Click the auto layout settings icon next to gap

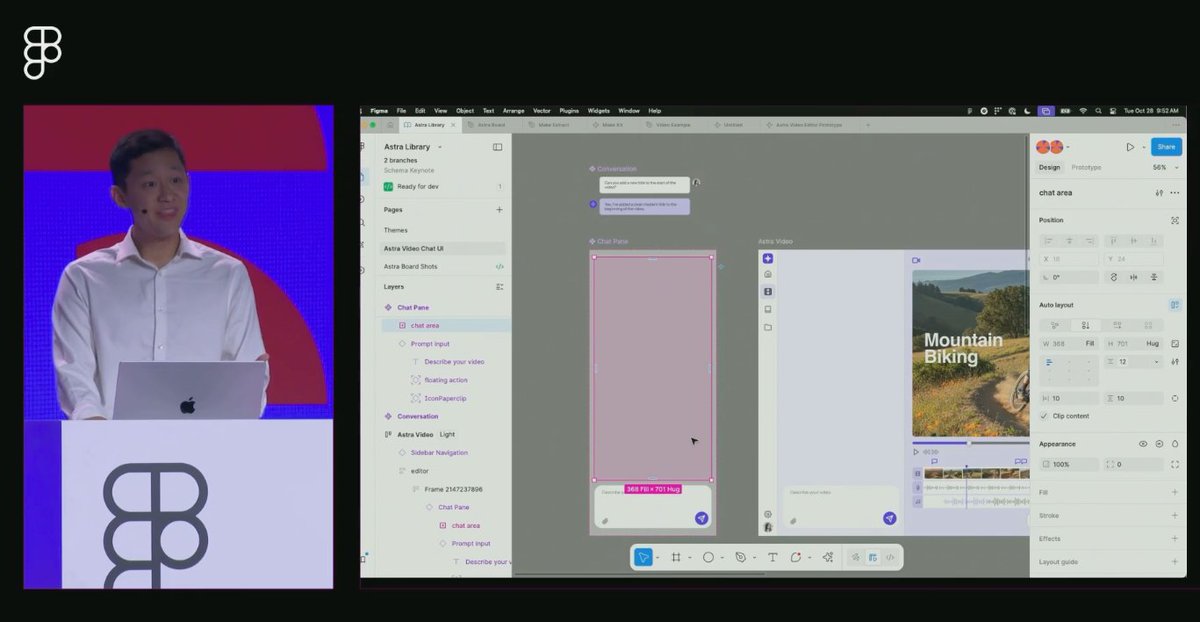coord(1175,361)
